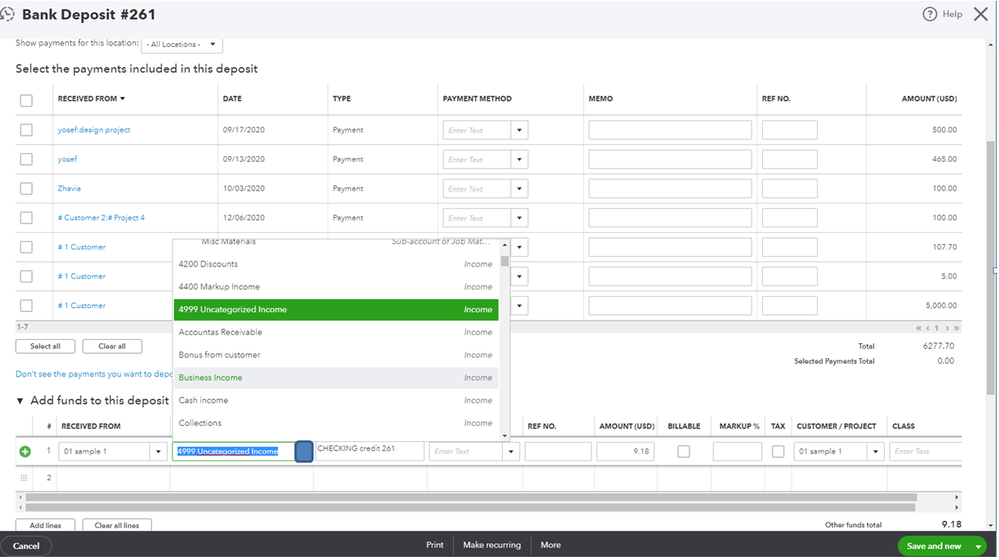Click the recent transactions clock icon
The image size is (999, 560).
coord(7,14)
